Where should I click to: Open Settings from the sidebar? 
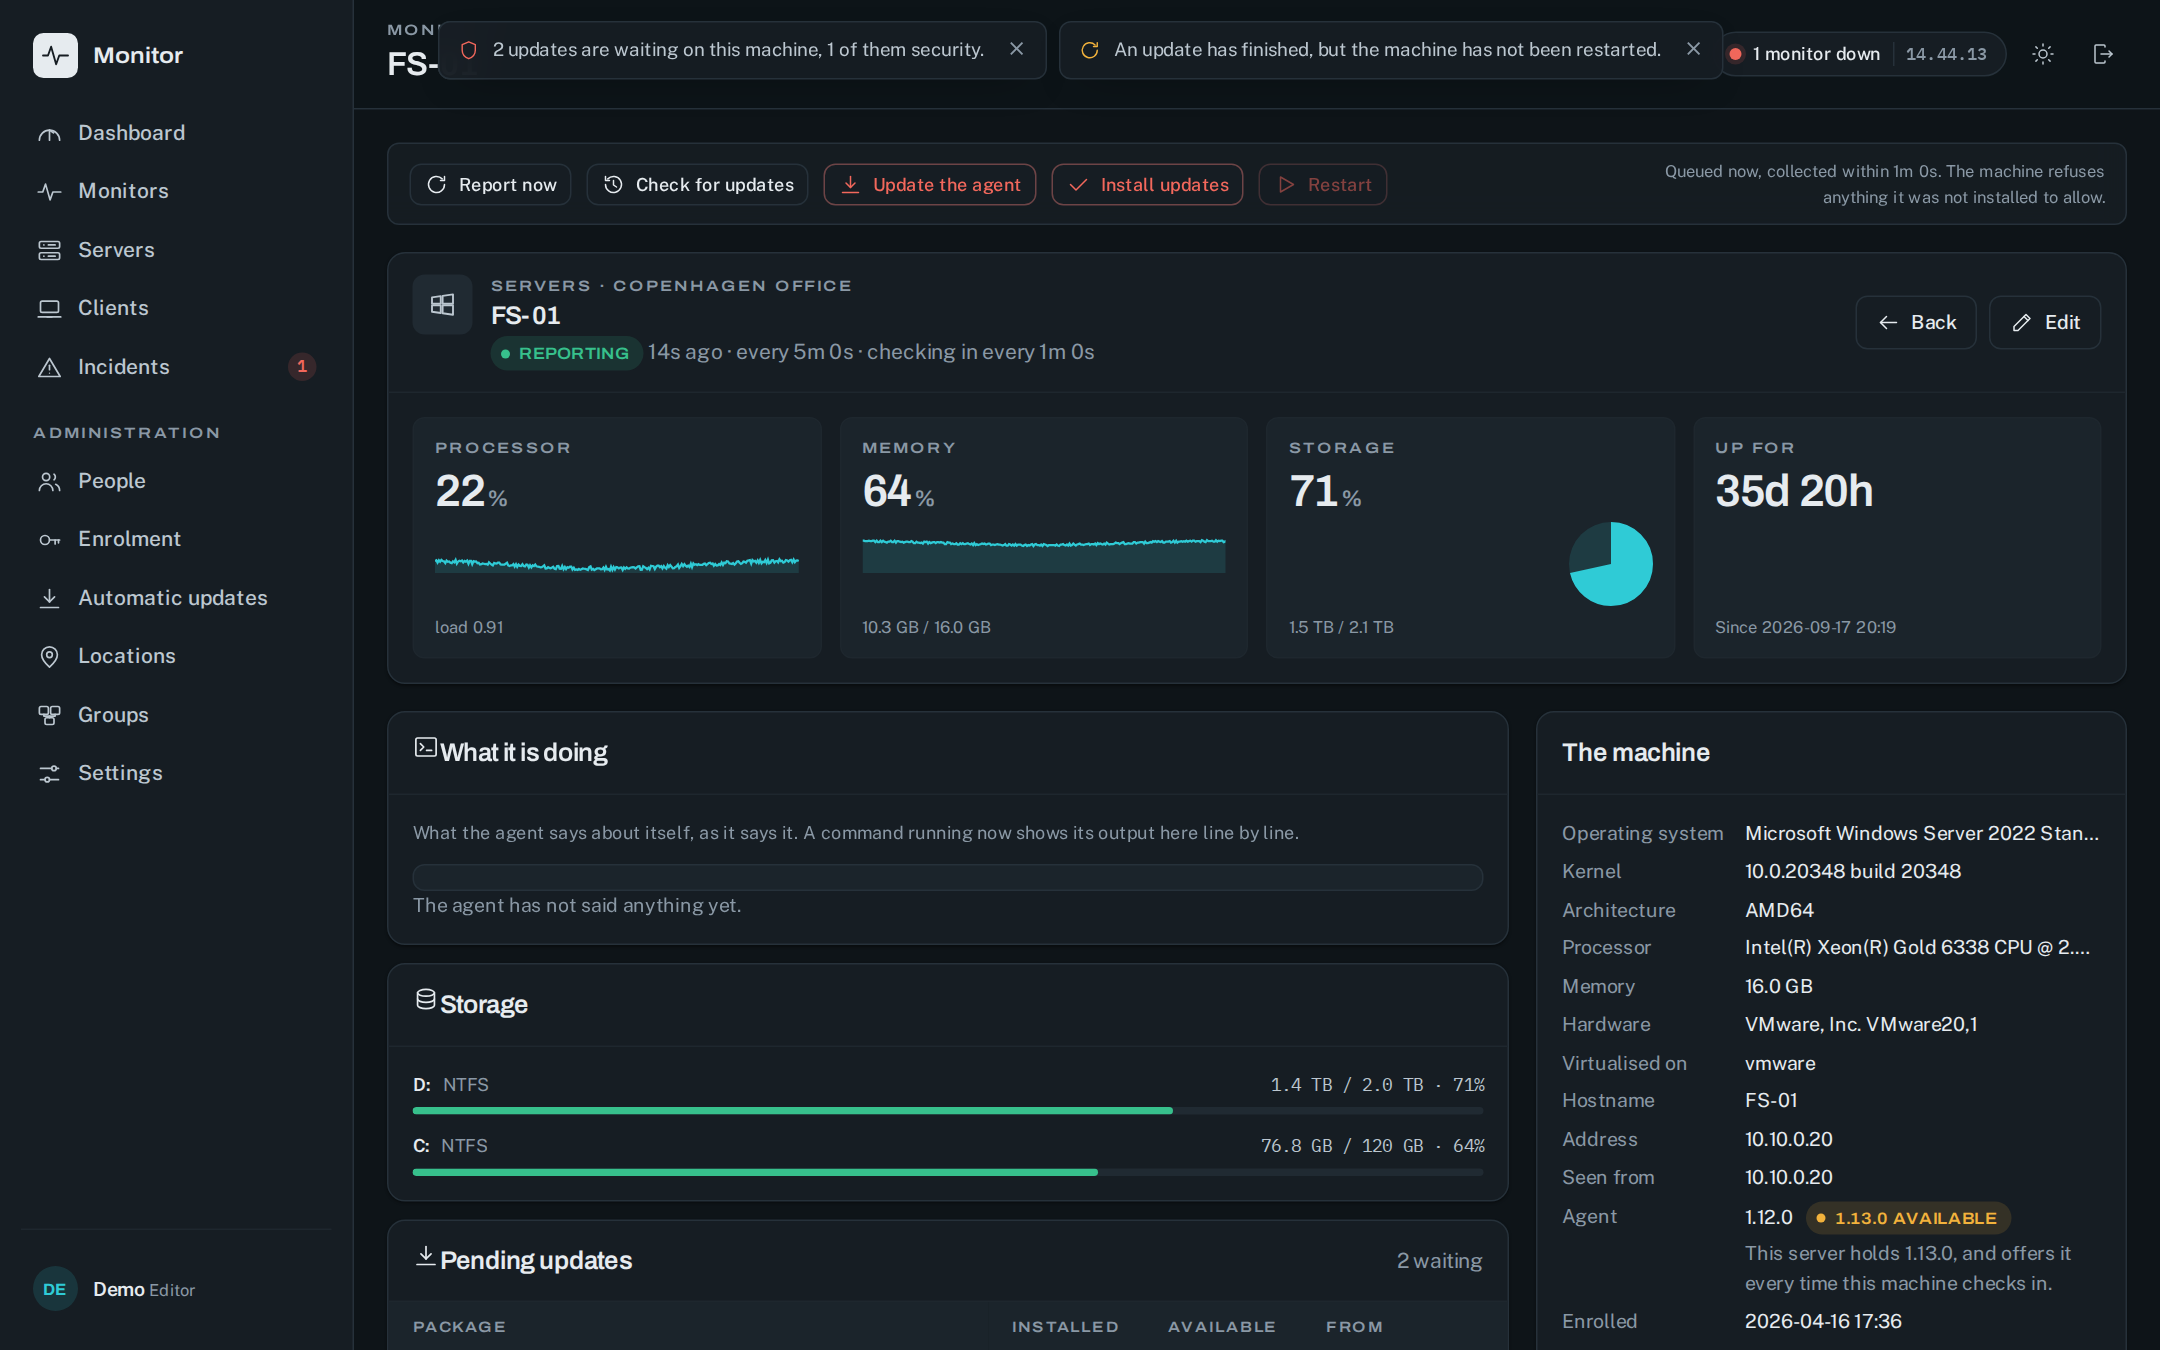pyautogui.click(x=176, y=773)
